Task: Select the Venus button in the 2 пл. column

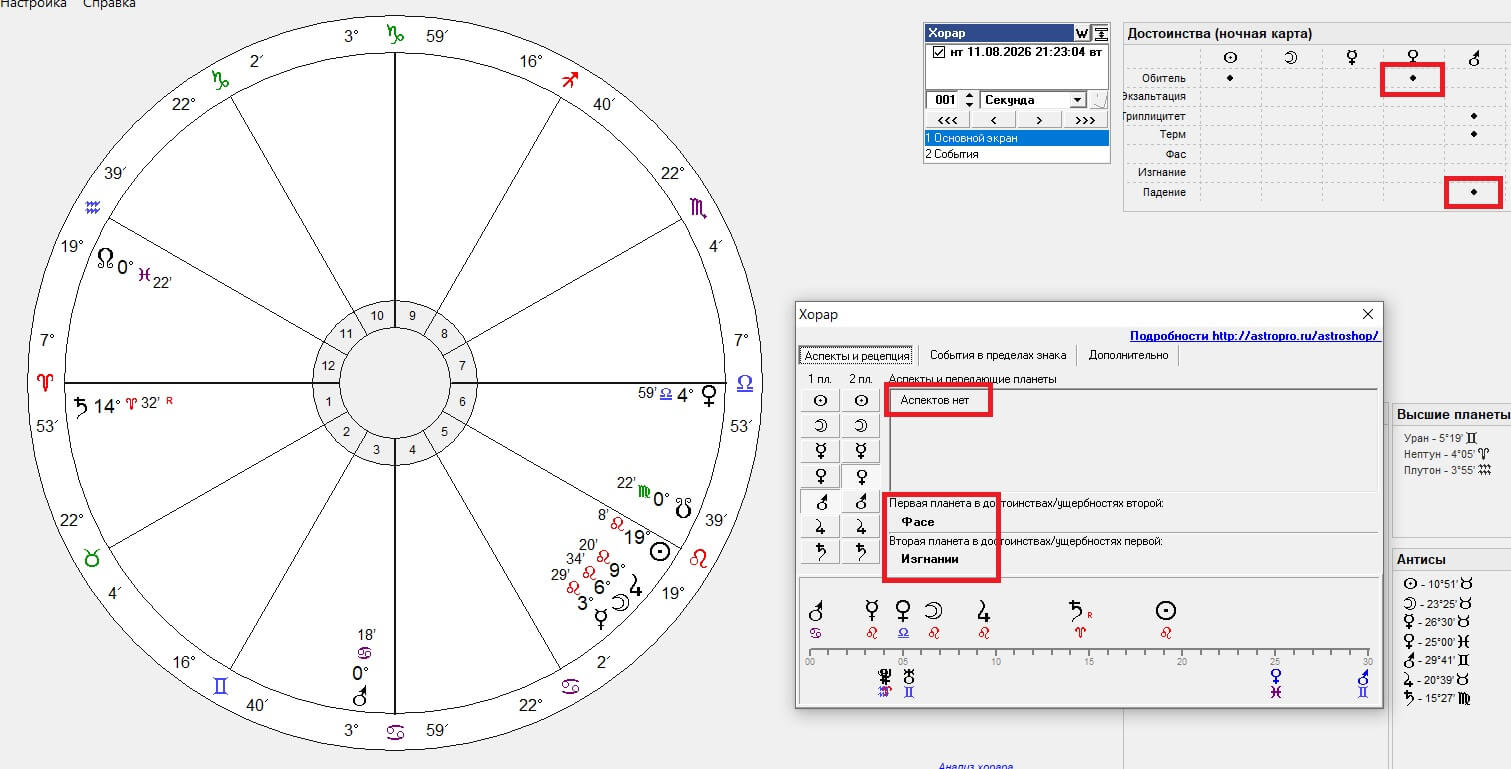Action: coord(860,476)
